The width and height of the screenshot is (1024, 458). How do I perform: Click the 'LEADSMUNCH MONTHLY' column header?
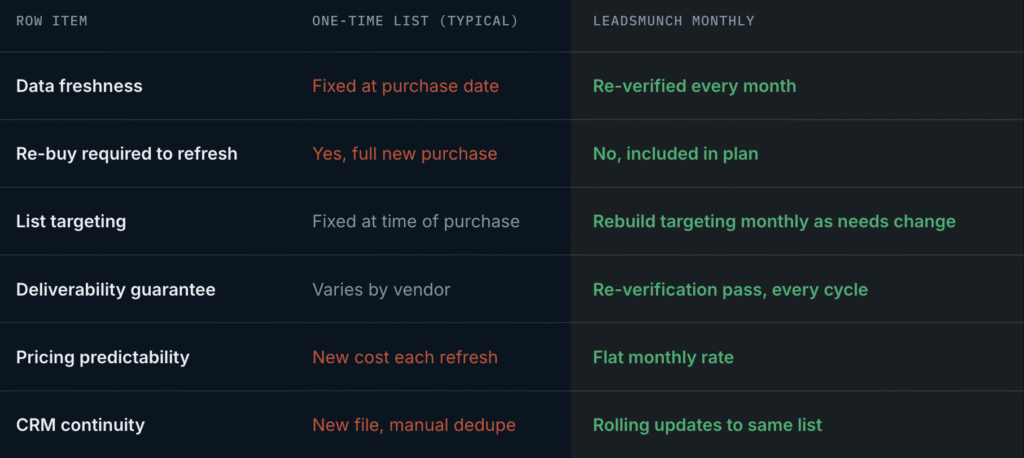click(x=673, y=21)
